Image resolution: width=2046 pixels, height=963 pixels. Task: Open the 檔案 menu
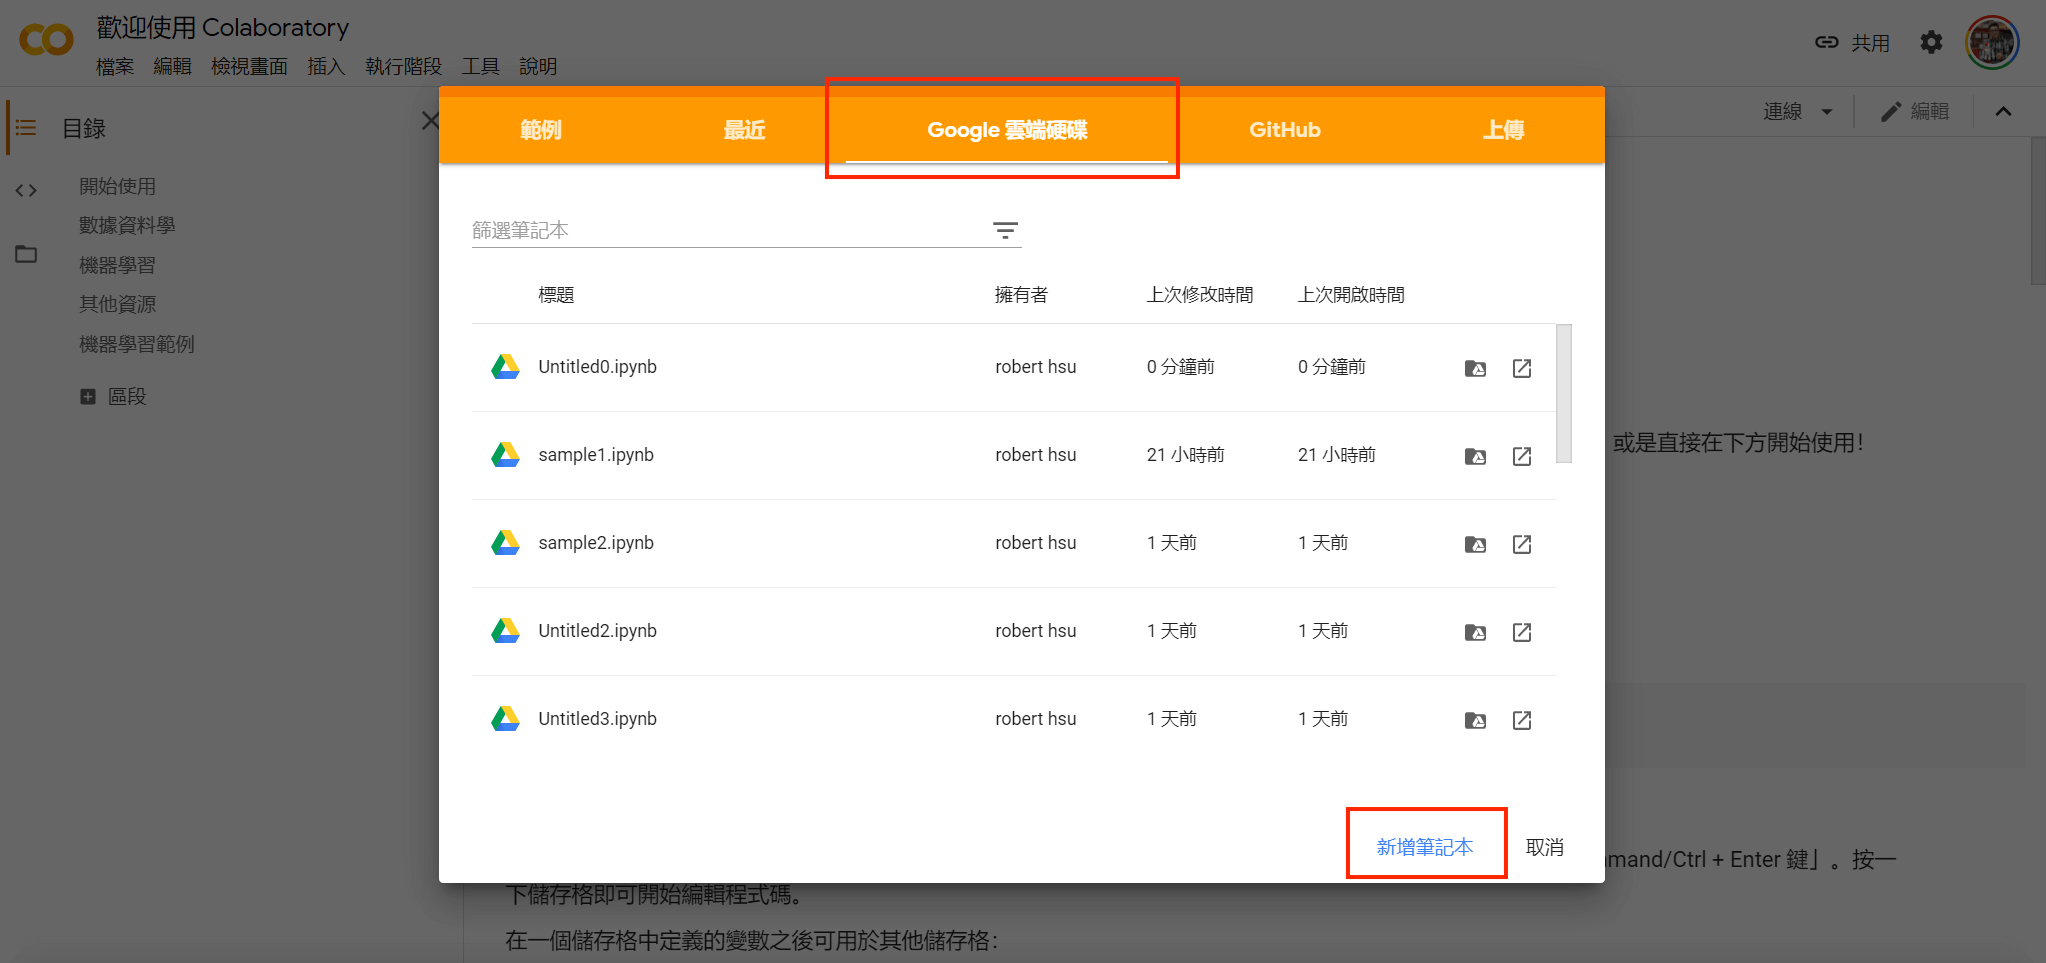click(115, 66)
